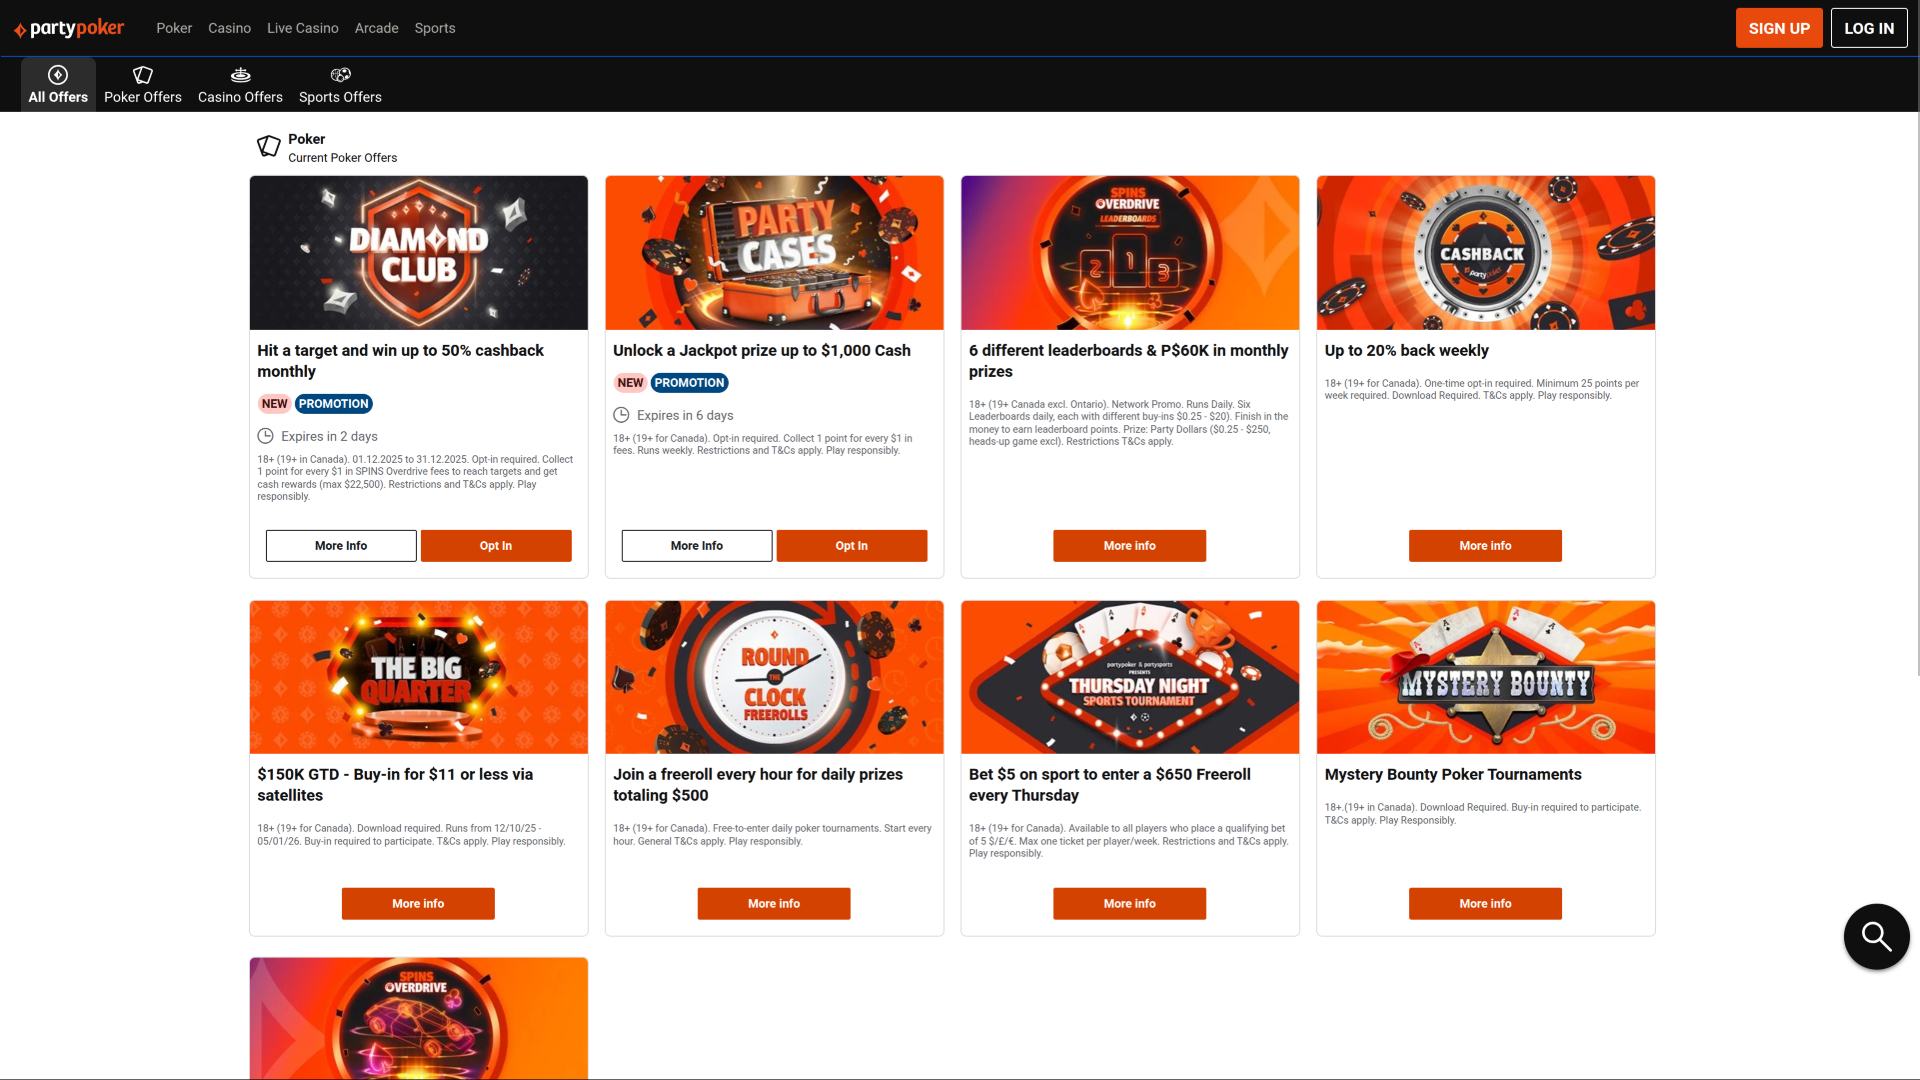Screen dimensions: 1920x1080
Task: Open the Live Casino section
Action: coord(302,27)
